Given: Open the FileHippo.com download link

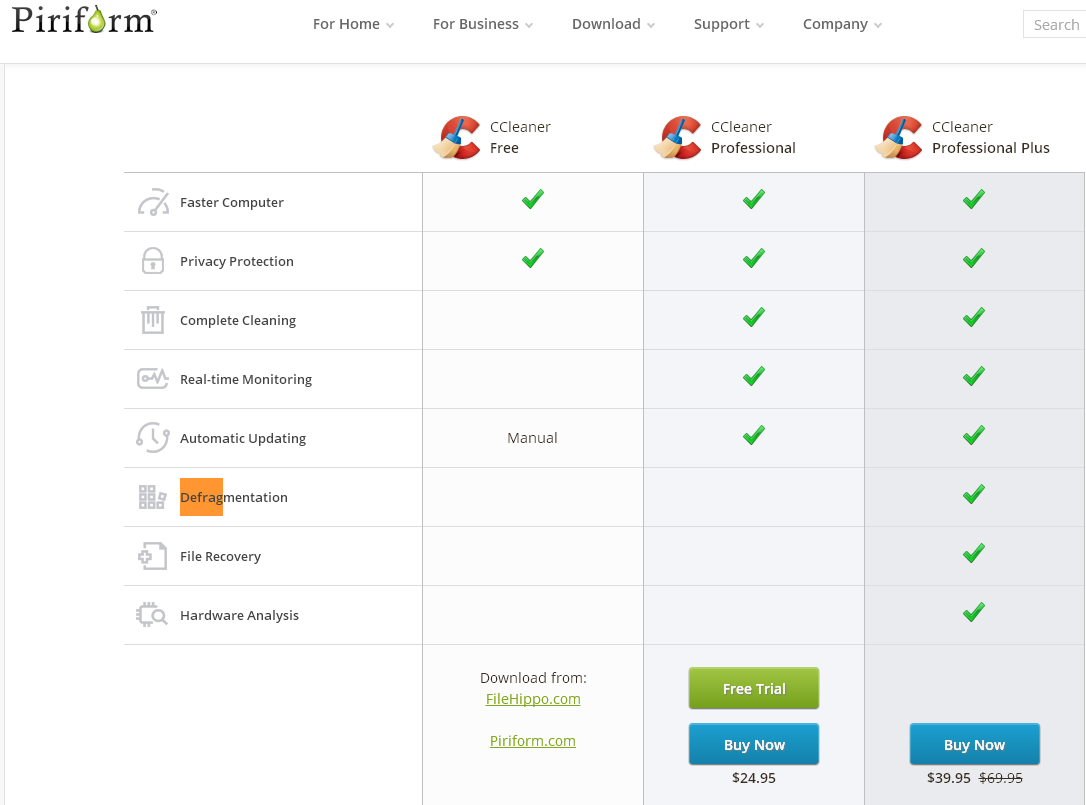Looking at the screenshot, I should [533, 699].
